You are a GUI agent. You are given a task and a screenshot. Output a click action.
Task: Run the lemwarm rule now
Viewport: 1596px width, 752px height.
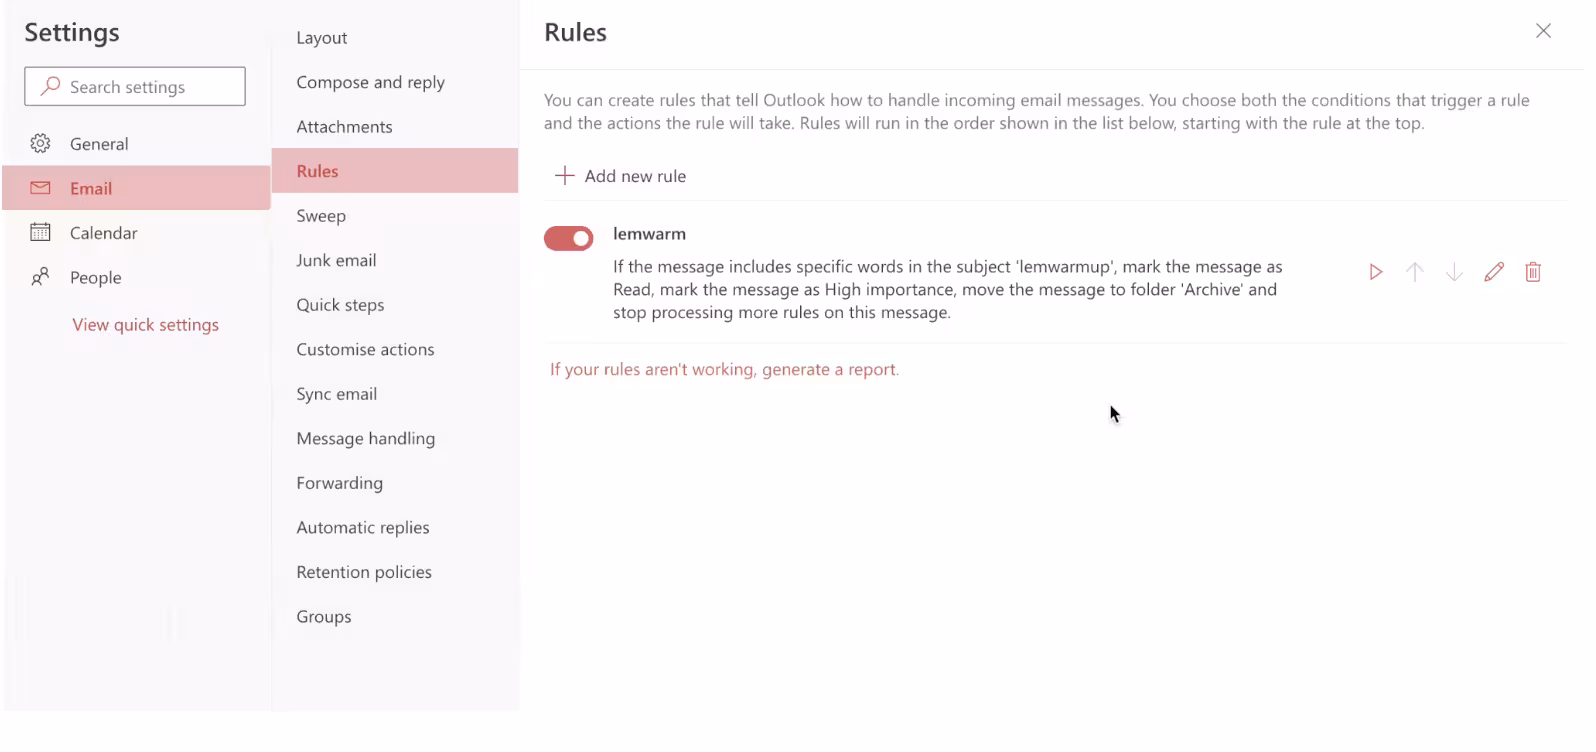coord(1376,272)
